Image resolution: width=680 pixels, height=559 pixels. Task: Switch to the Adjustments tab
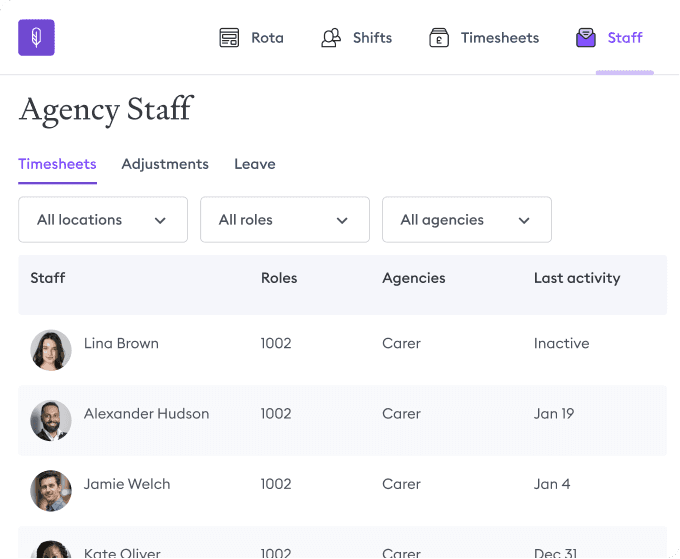[165, 164]
